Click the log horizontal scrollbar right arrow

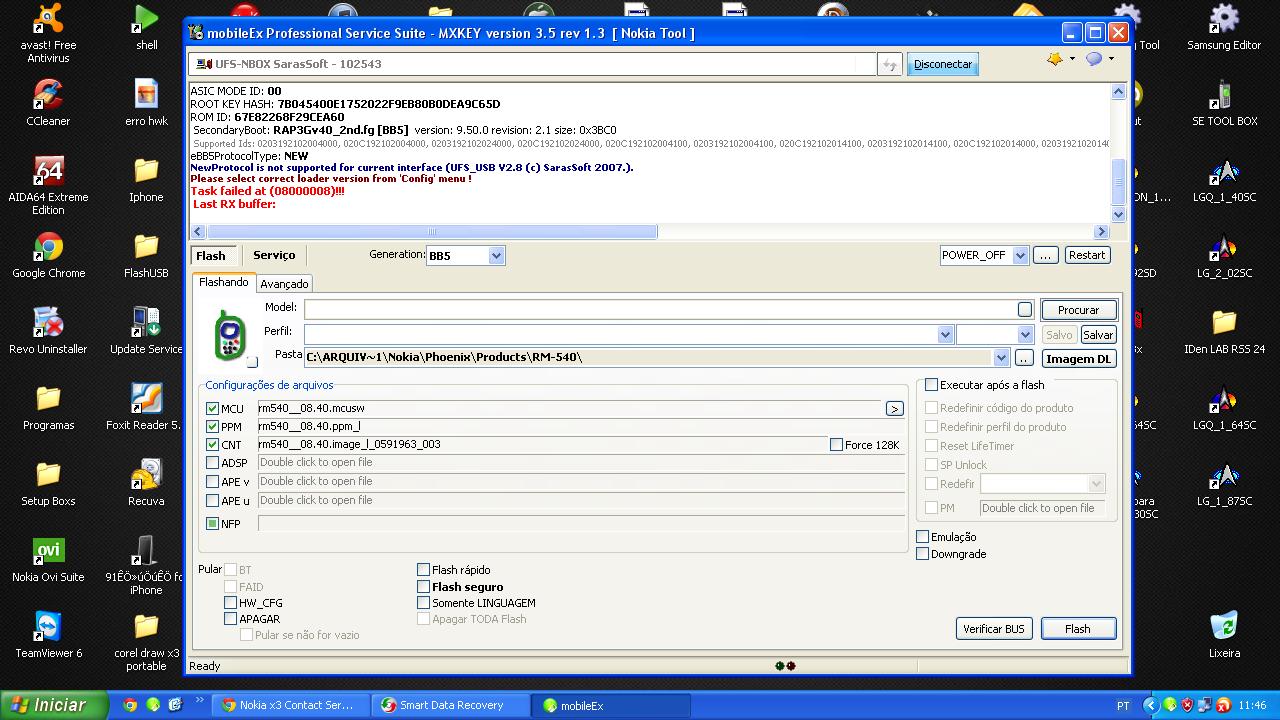click(x=1102, y=231)
